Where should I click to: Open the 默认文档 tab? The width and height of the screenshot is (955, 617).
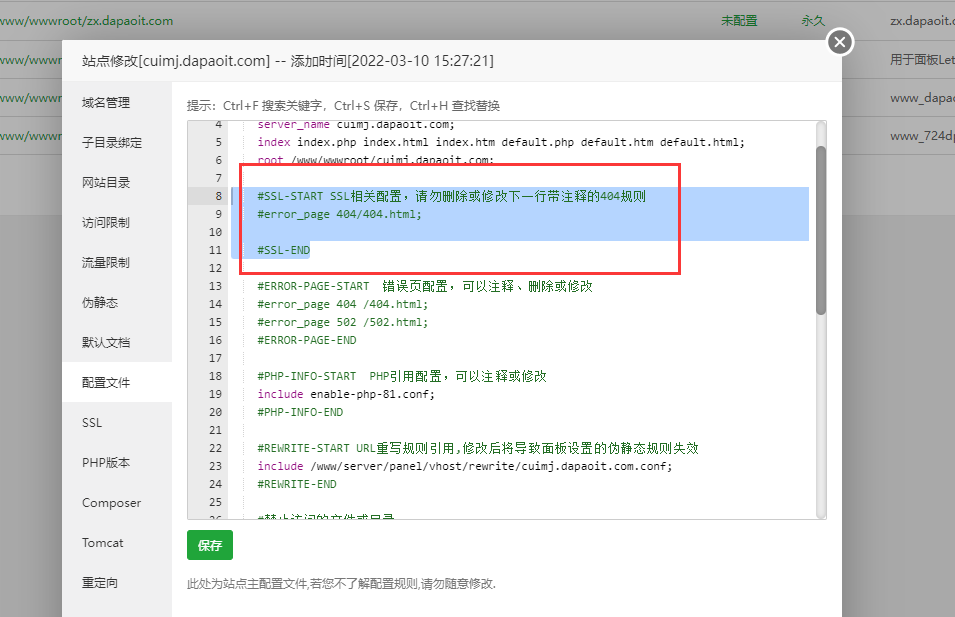[x=106, y=343]
